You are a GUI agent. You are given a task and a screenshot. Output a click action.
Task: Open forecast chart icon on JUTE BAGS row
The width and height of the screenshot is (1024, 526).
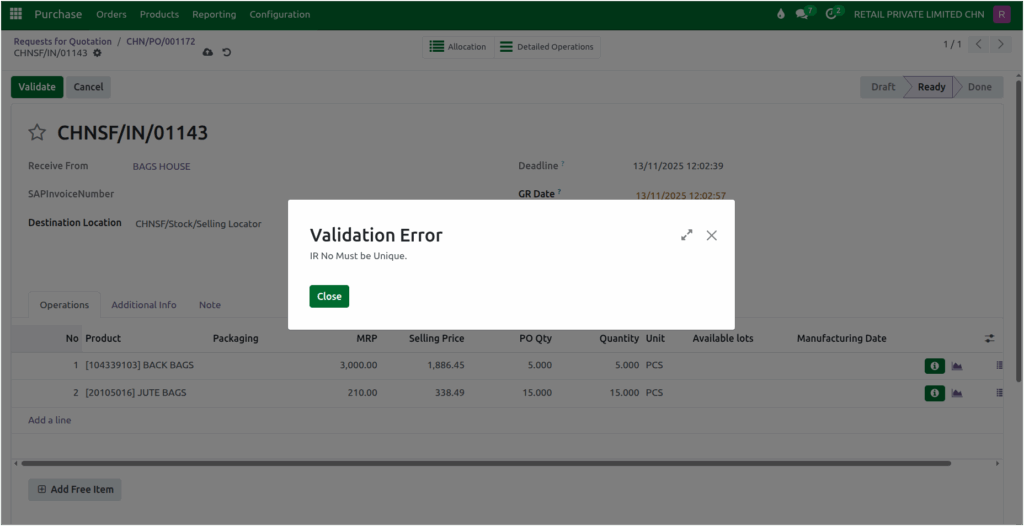coord(957,393)
